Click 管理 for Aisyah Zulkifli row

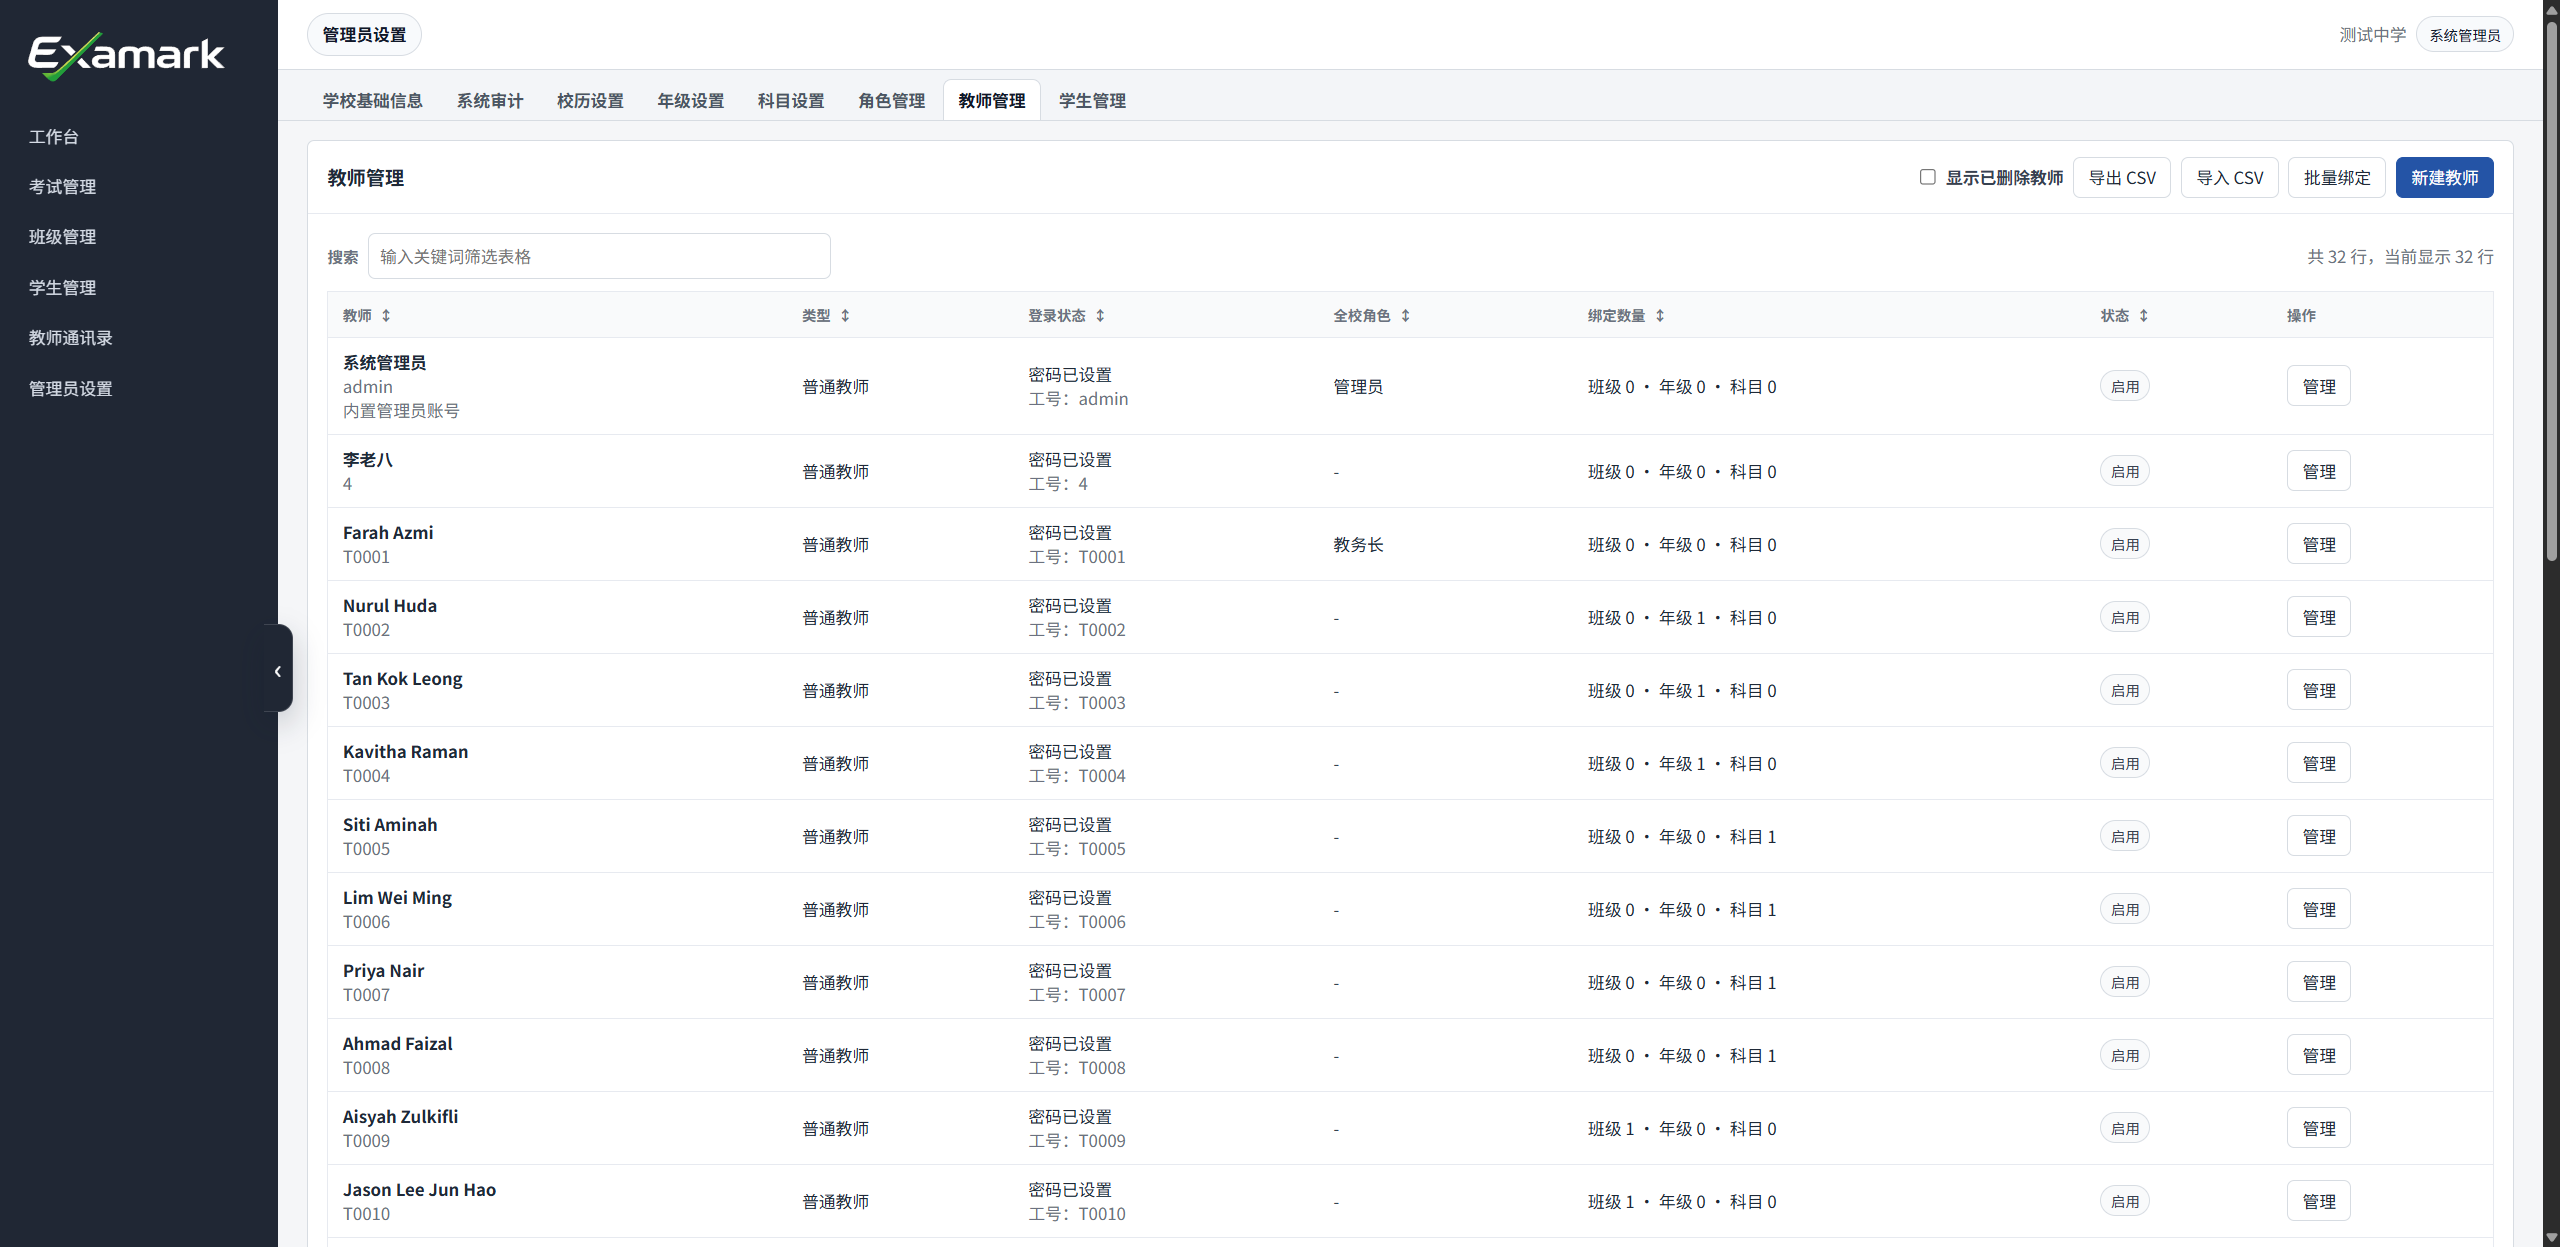2319,1129
